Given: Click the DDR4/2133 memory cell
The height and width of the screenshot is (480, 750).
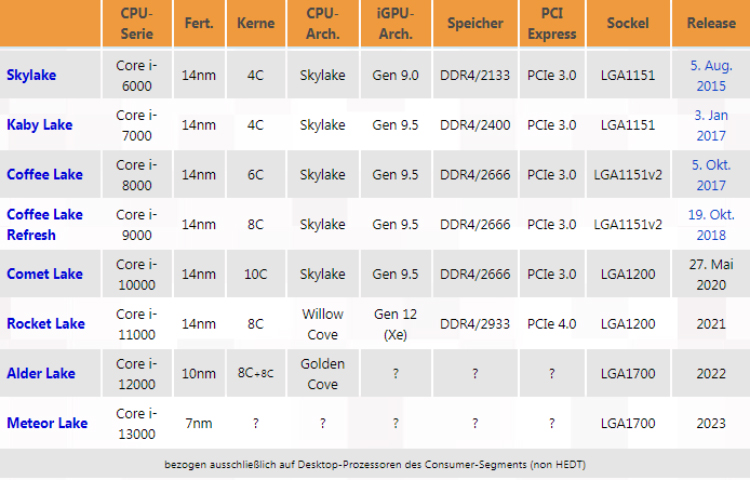Looking at the screenshot, I should click(475, 75).
